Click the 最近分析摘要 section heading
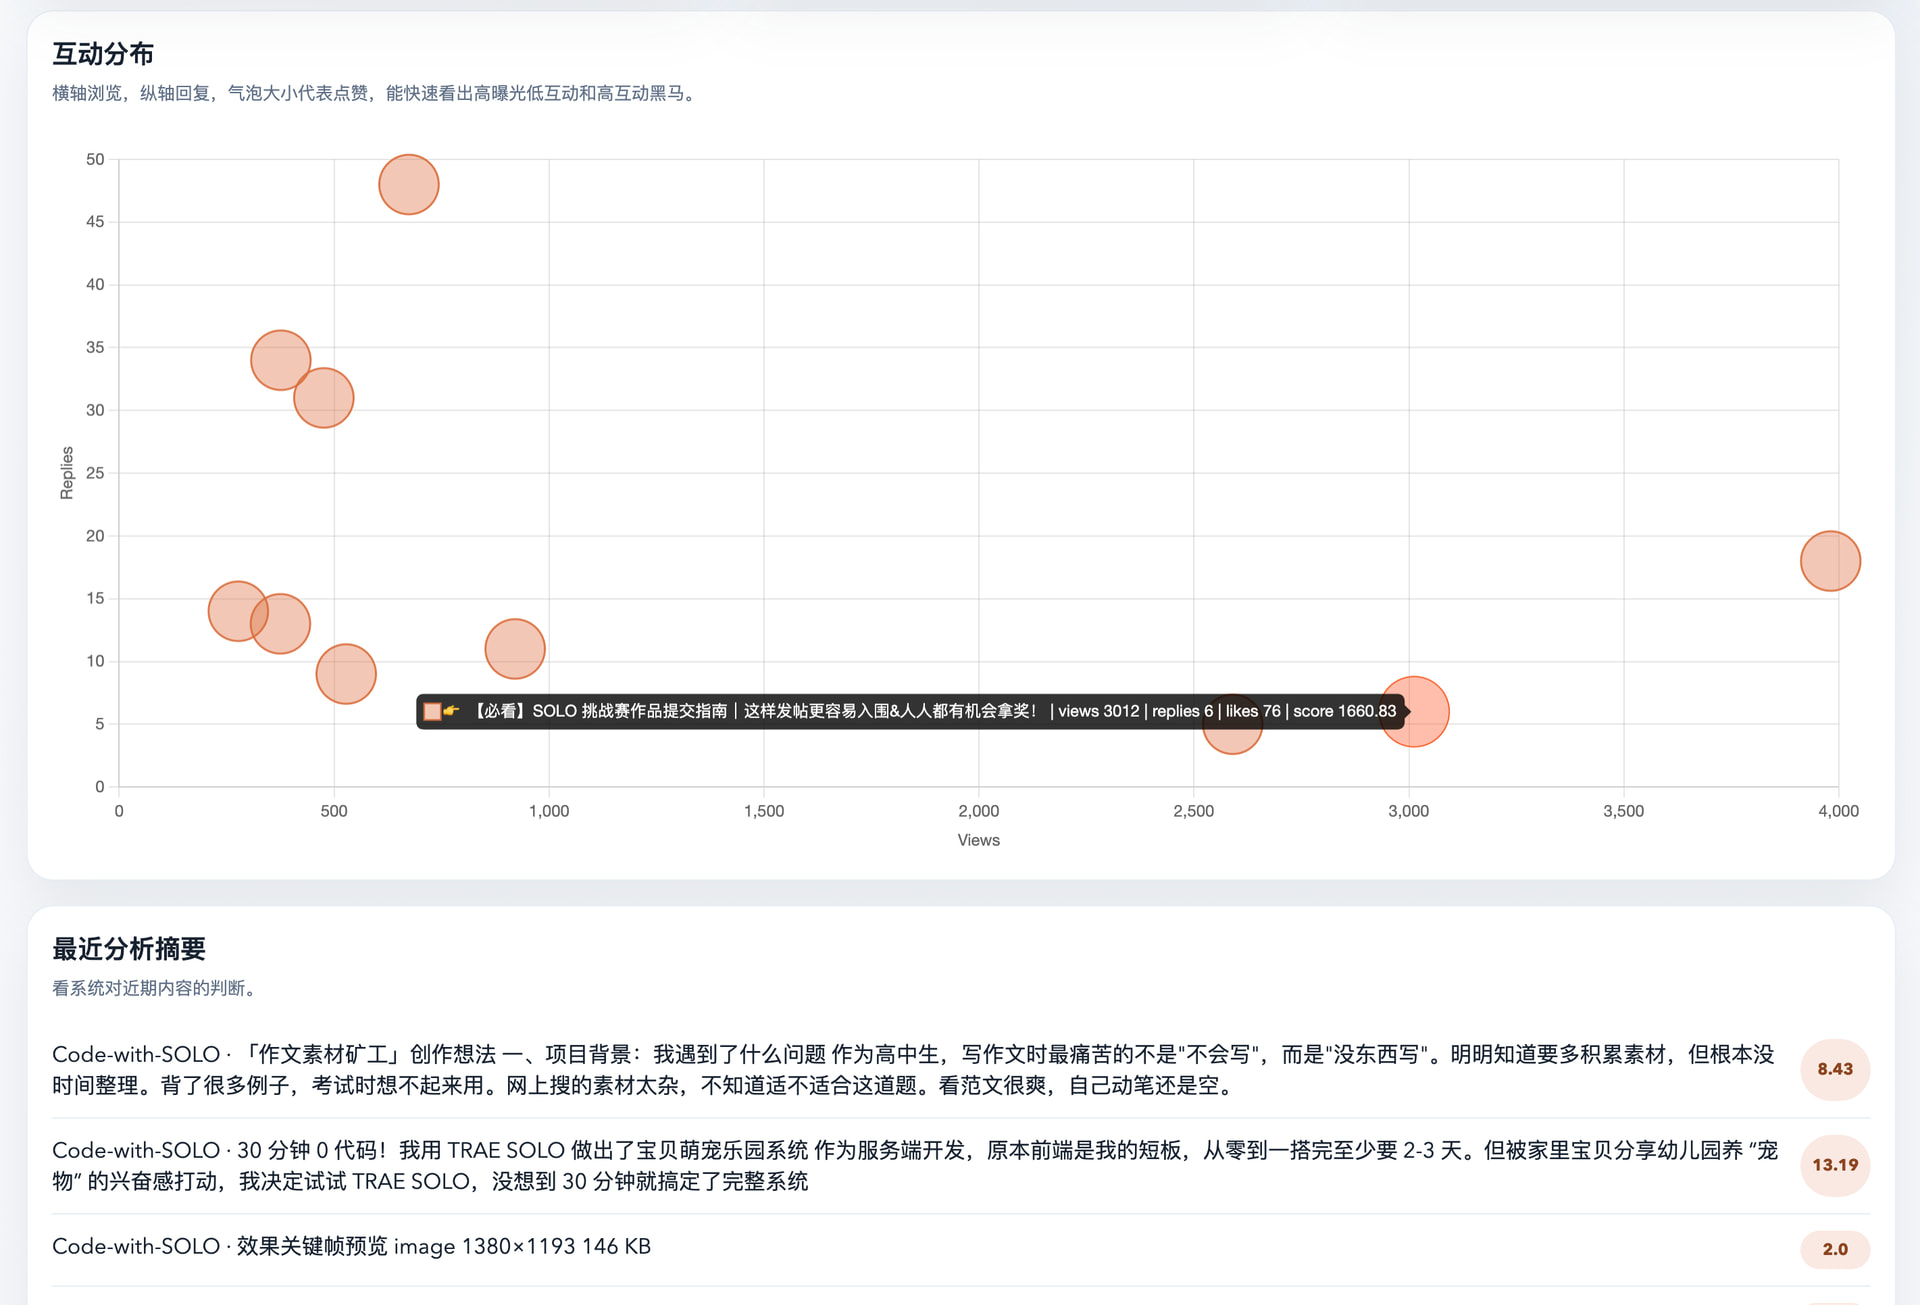Viewport: 1920px width, 1305px height. (129, 949)
